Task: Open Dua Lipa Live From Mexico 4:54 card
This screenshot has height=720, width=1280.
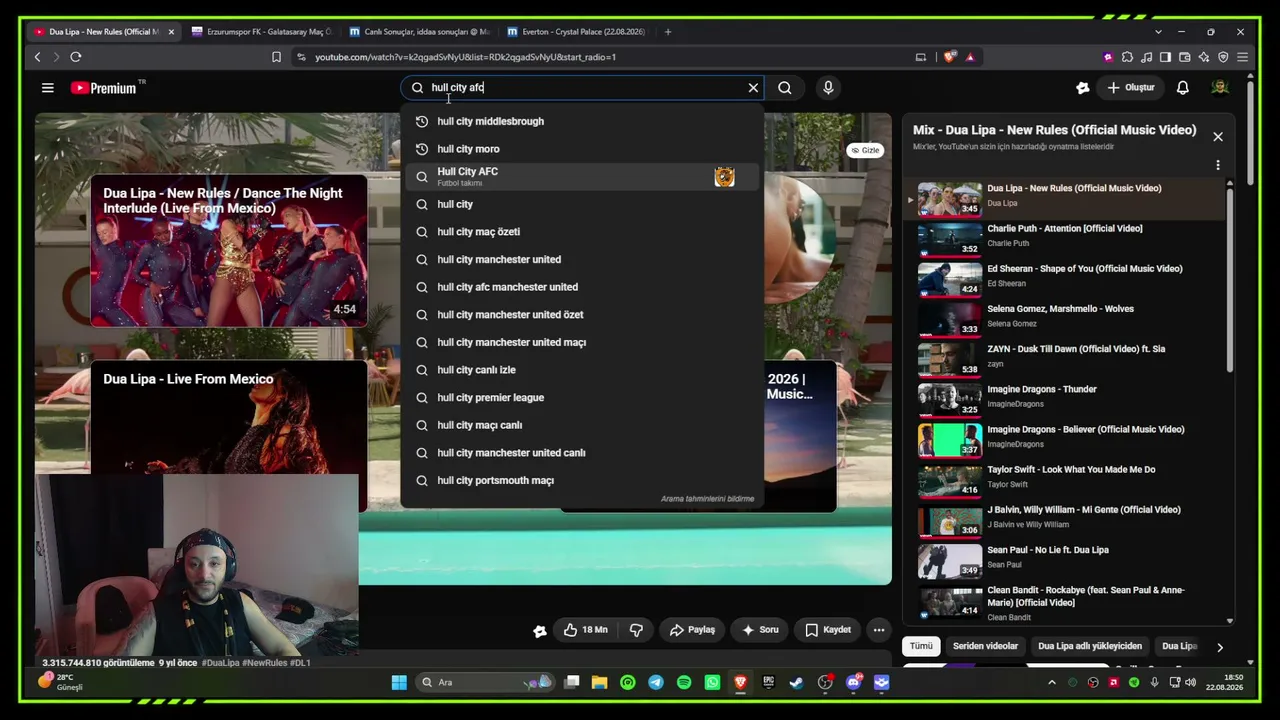Action: pyautogui.click(x=229, y=251)
